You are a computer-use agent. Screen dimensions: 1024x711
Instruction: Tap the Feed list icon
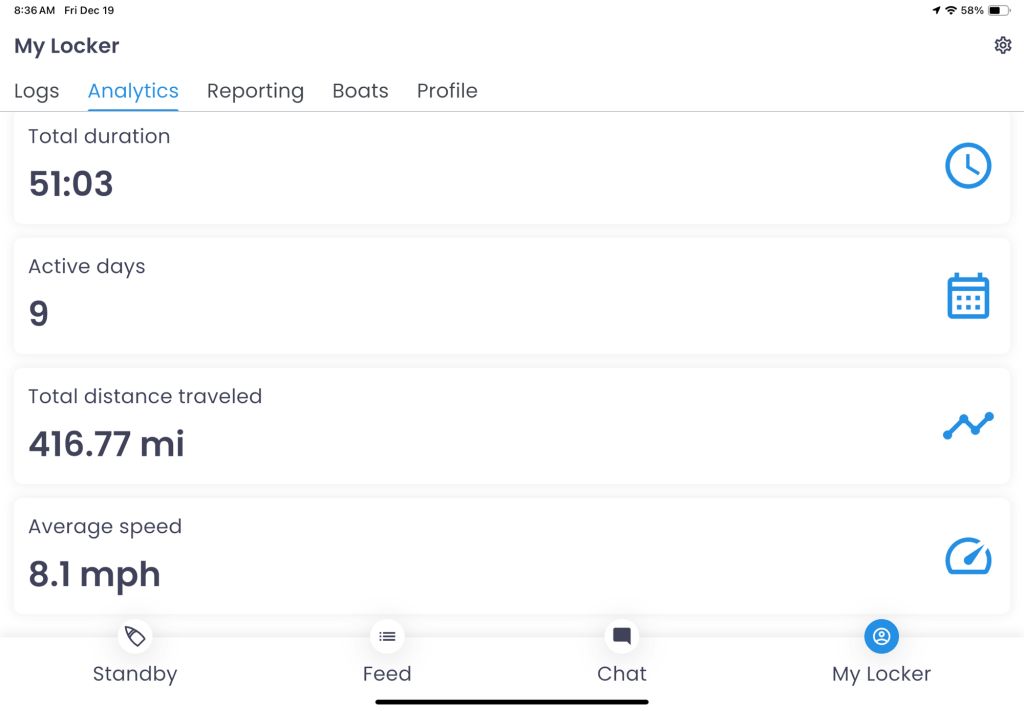[x=387, y=636]
